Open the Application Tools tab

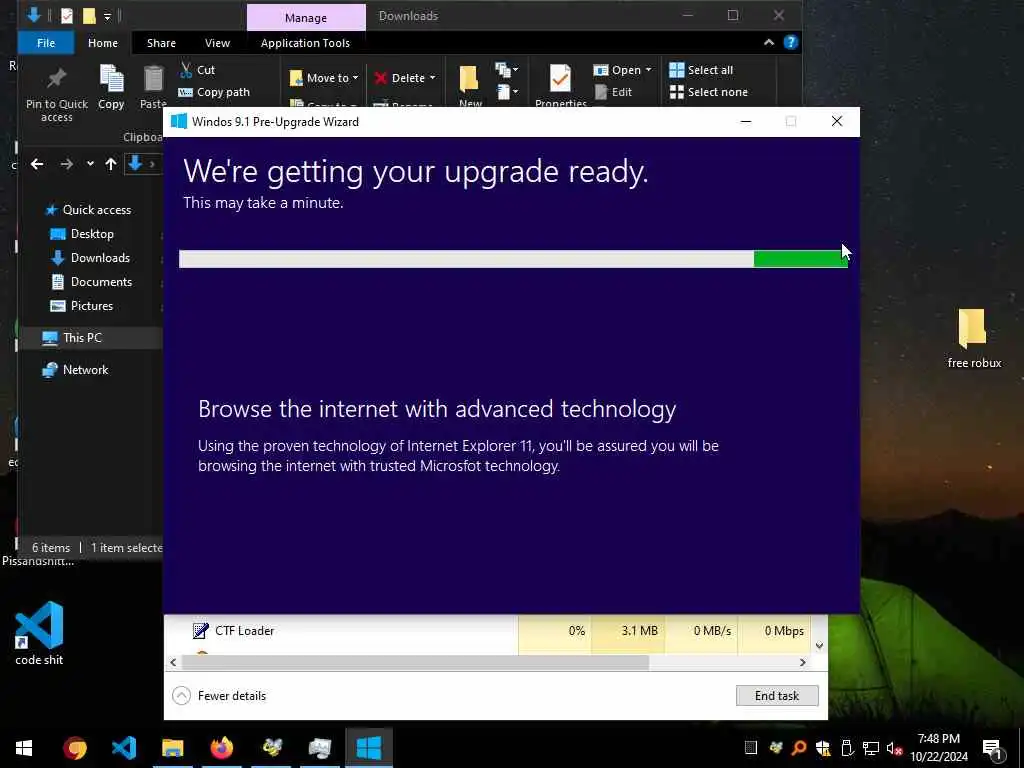[305, 43]
